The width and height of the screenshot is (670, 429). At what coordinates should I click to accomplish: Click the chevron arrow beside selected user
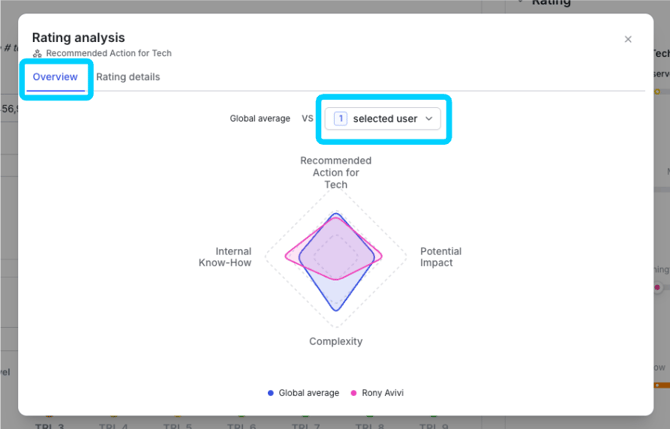(x=429, y=119)
